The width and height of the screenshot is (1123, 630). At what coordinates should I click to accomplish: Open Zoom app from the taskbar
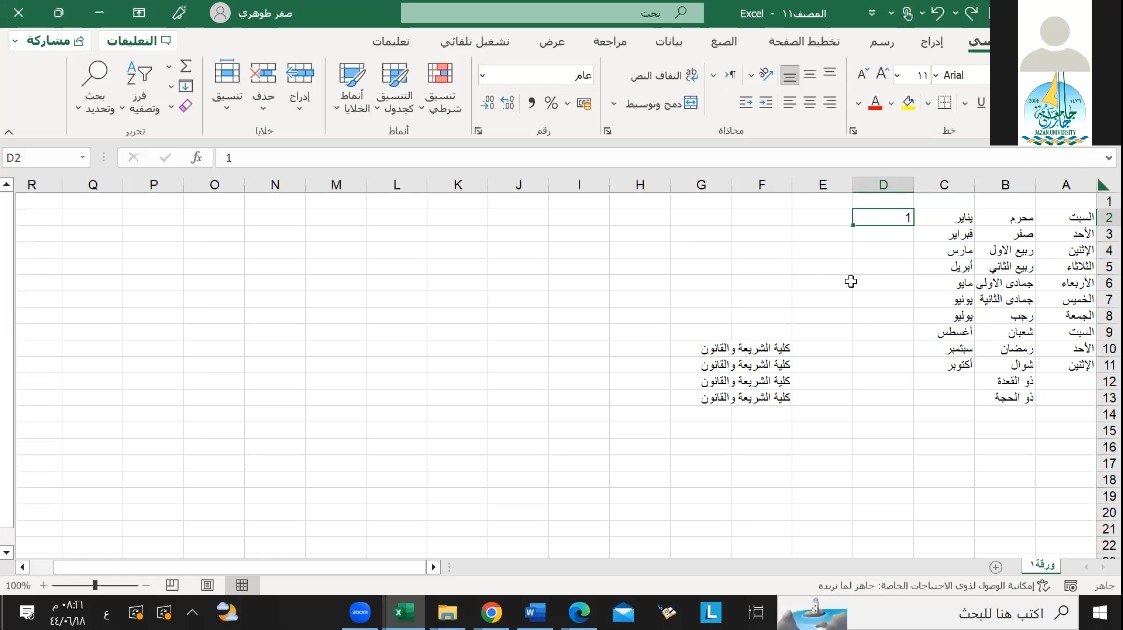click(360, 612)
